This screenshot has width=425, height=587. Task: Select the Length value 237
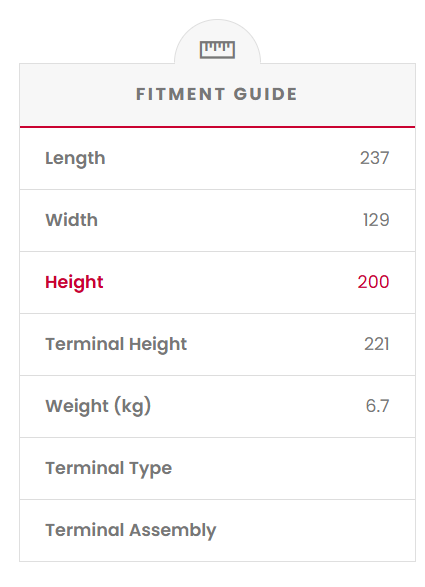click(x=374, y=158)
